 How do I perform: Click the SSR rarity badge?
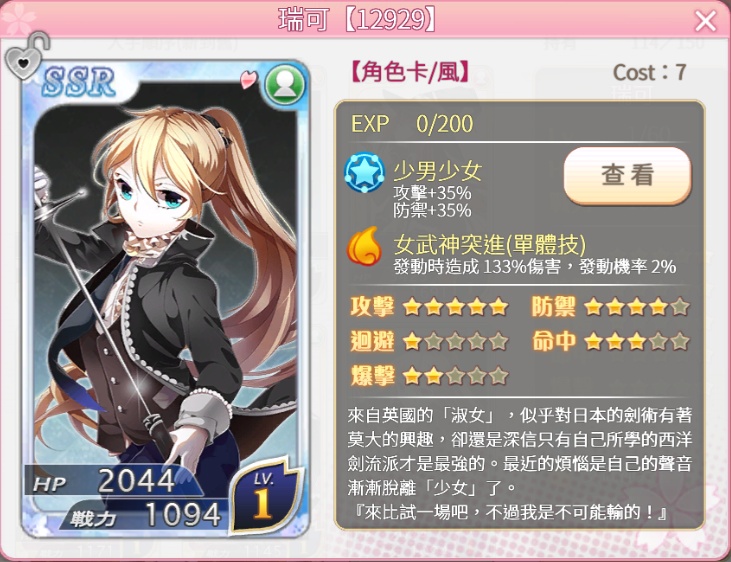coord(78,83)
